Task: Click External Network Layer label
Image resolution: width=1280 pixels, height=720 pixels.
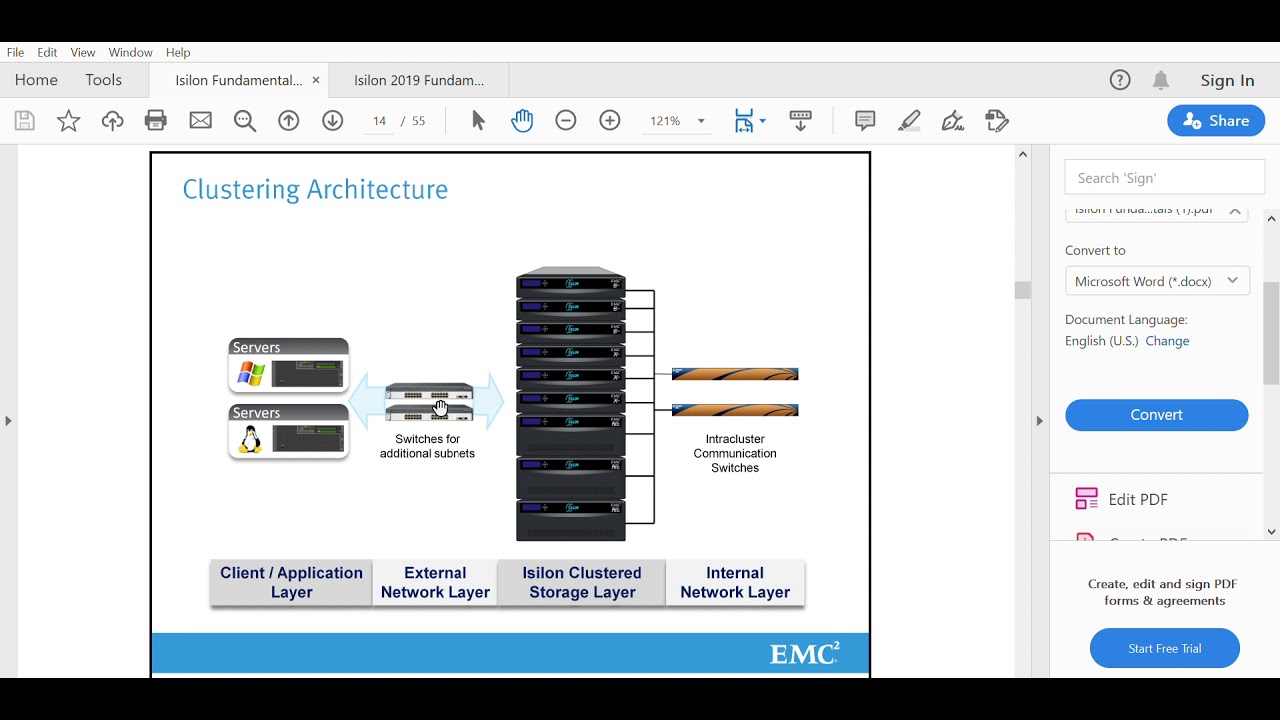Action: pyautogui.click(x=435, y=583)
